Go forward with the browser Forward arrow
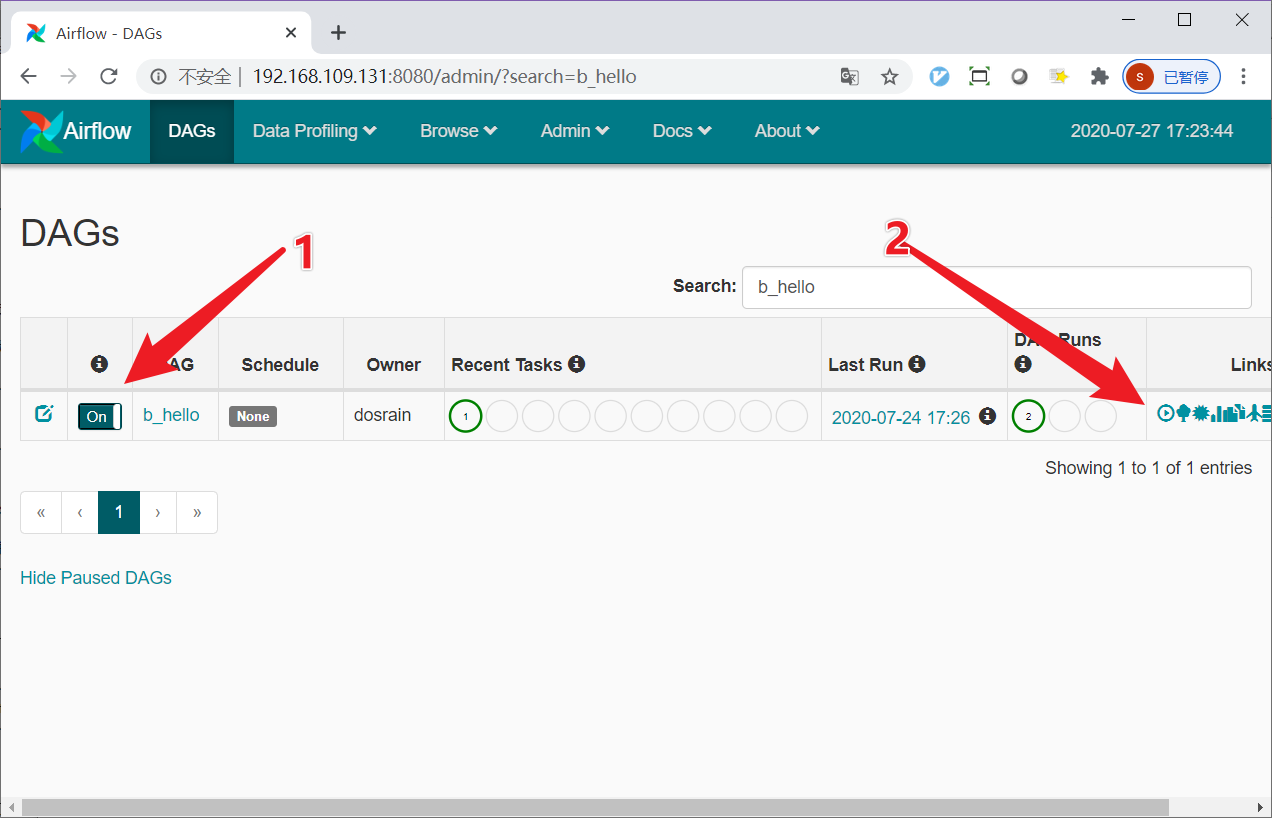The width and height of the screenshot is (1272, 818). pyautogui.click(x=68, y=77)
